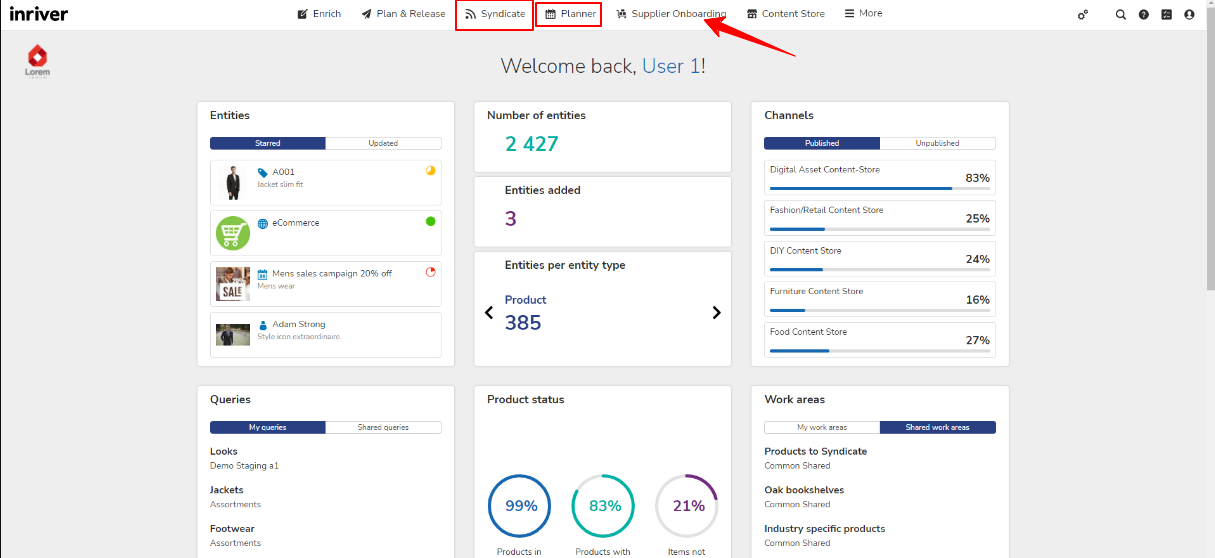The height and width of the screenshot is (558, 1215).
Task: Click the DIY Content Store channel row
Action: tap(879, 259)
